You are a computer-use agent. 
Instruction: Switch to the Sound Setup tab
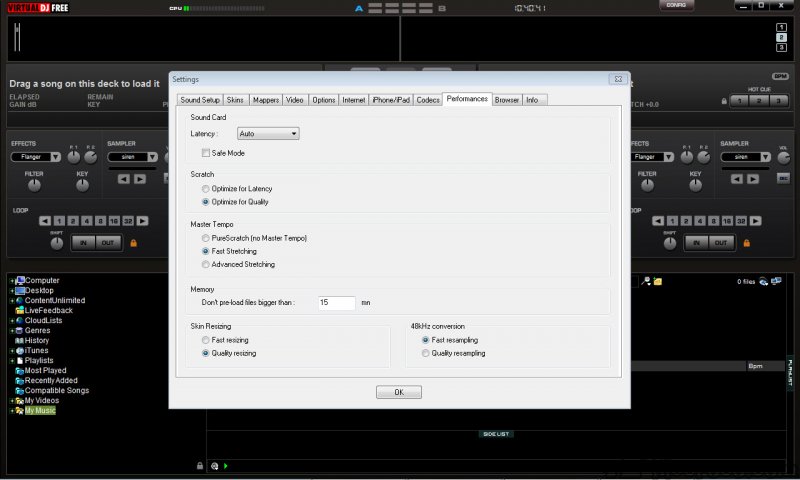[x=200, y=100]
